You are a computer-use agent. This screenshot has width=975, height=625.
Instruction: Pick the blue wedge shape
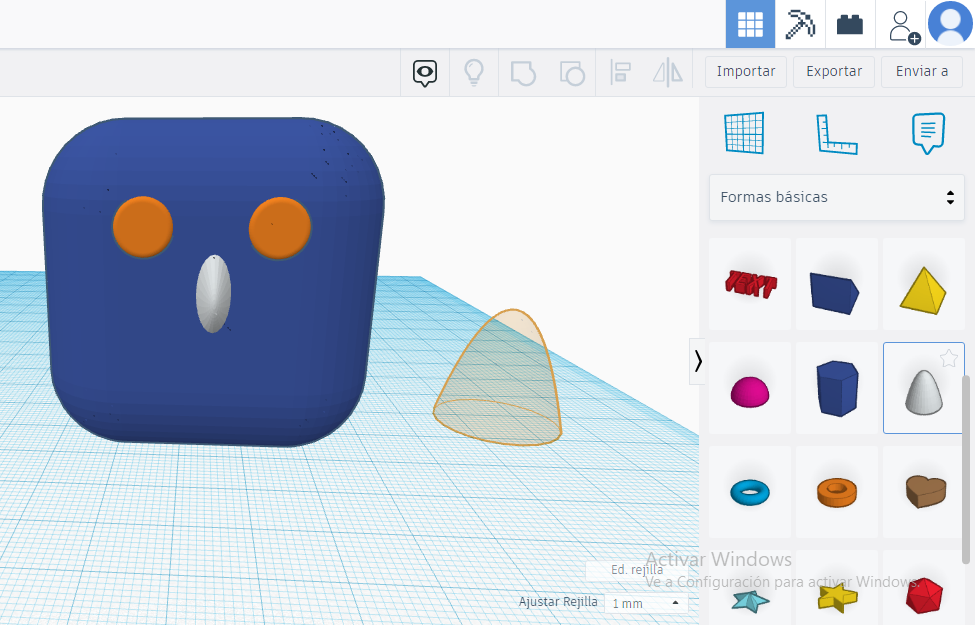[836, 284]
